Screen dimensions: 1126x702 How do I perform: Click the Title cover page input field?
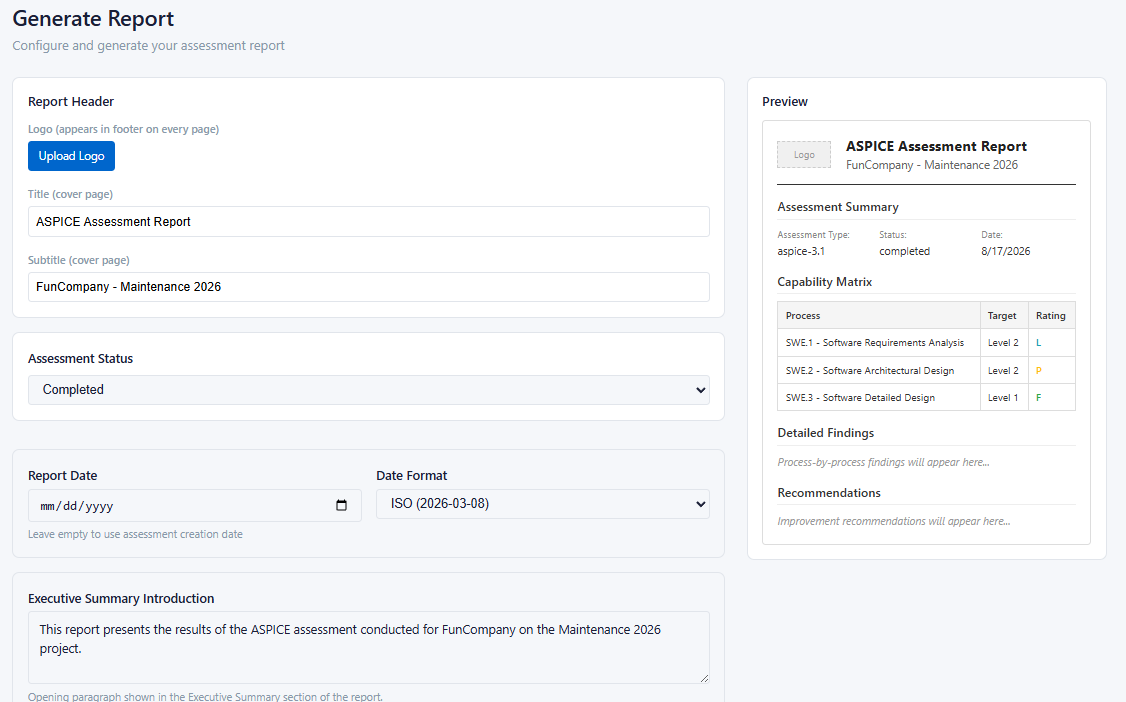pos(368,222)
